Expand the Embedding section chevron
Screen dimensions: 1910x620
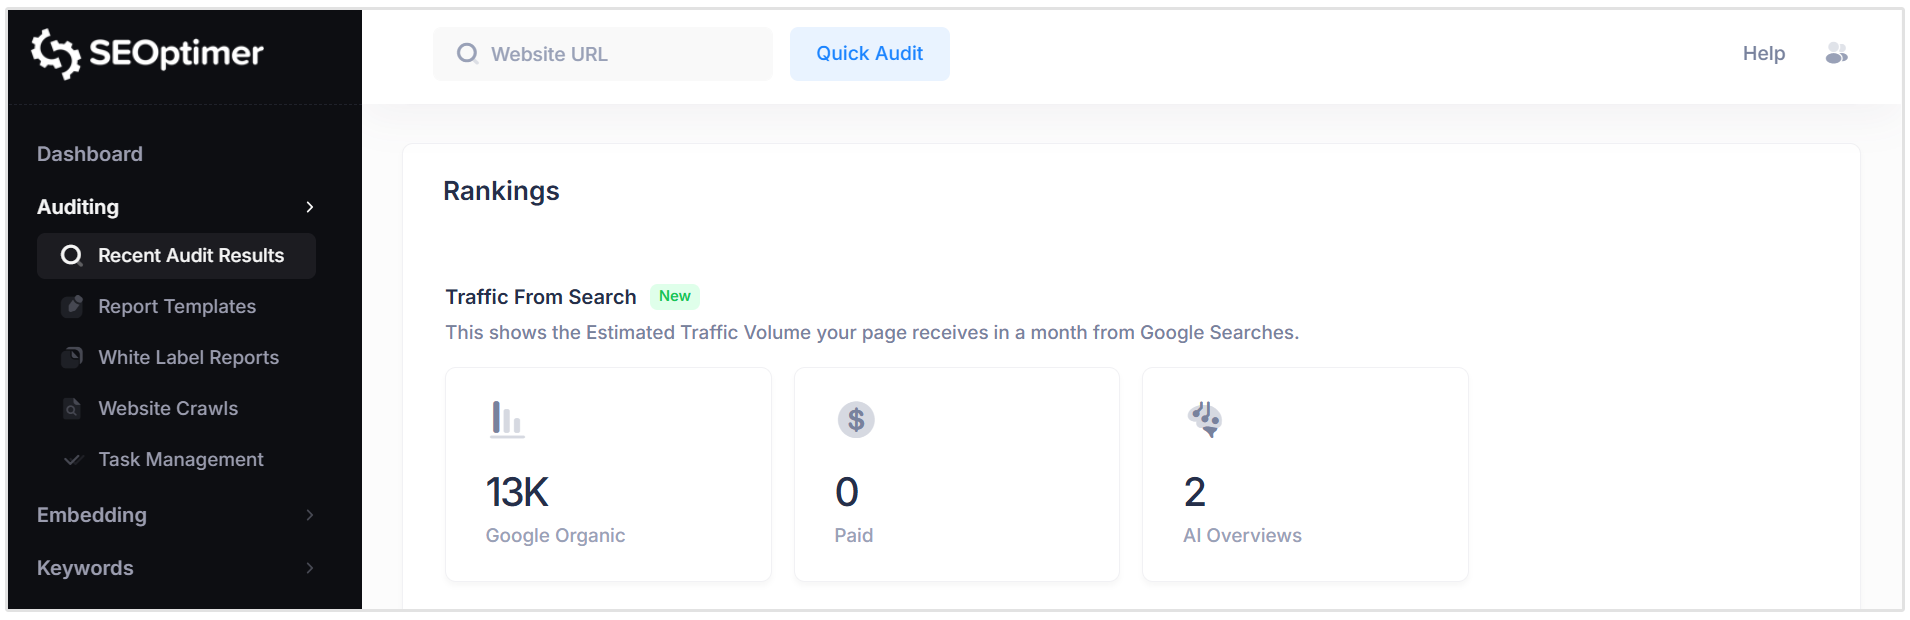click(310, 515)
